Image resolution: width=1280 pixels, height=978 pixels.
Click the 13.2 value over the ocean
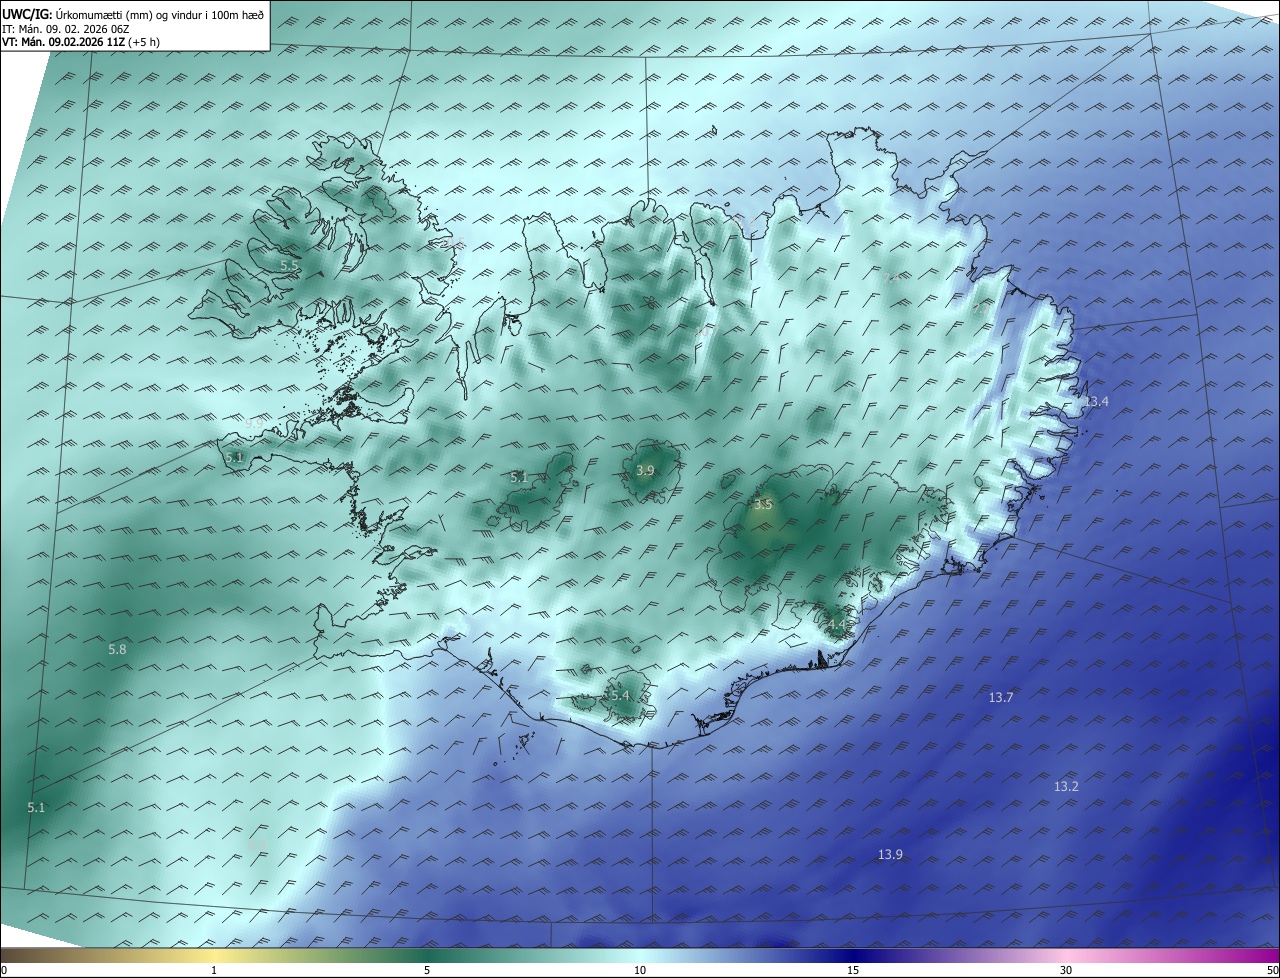pyautogui.click(x=1066, y=787)
